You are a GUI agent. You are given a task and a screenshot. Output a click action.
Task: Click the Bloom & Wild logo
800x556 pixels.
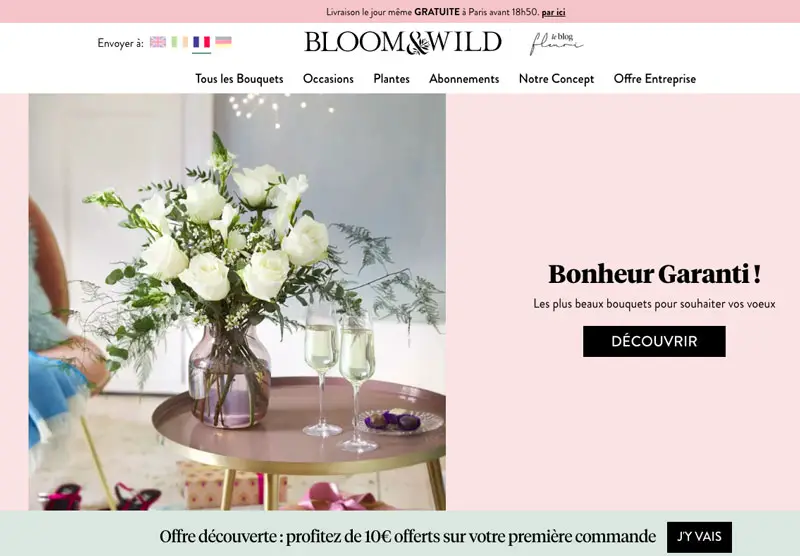click(403, 42)
